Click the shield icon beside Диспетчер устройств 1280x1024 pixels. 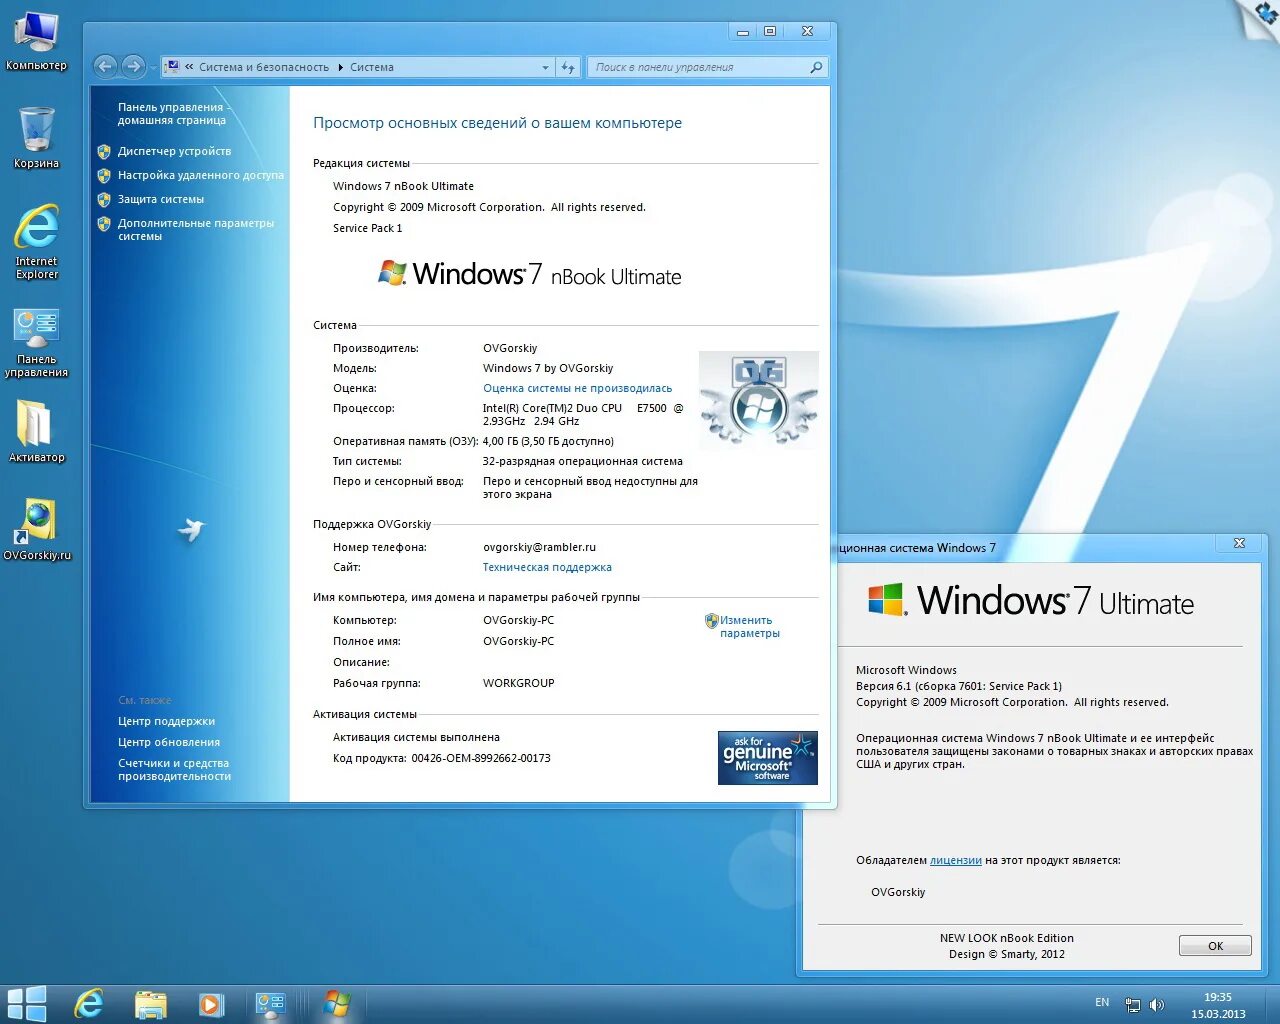pyautogui.click(x=104, y=152)
